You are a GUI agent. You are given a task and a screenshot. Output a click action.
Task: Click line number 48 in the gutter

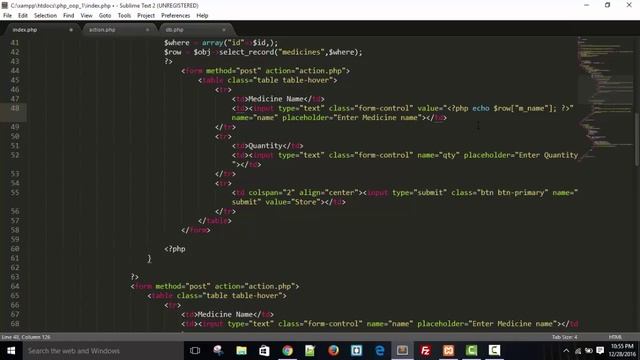click(15, 108)
